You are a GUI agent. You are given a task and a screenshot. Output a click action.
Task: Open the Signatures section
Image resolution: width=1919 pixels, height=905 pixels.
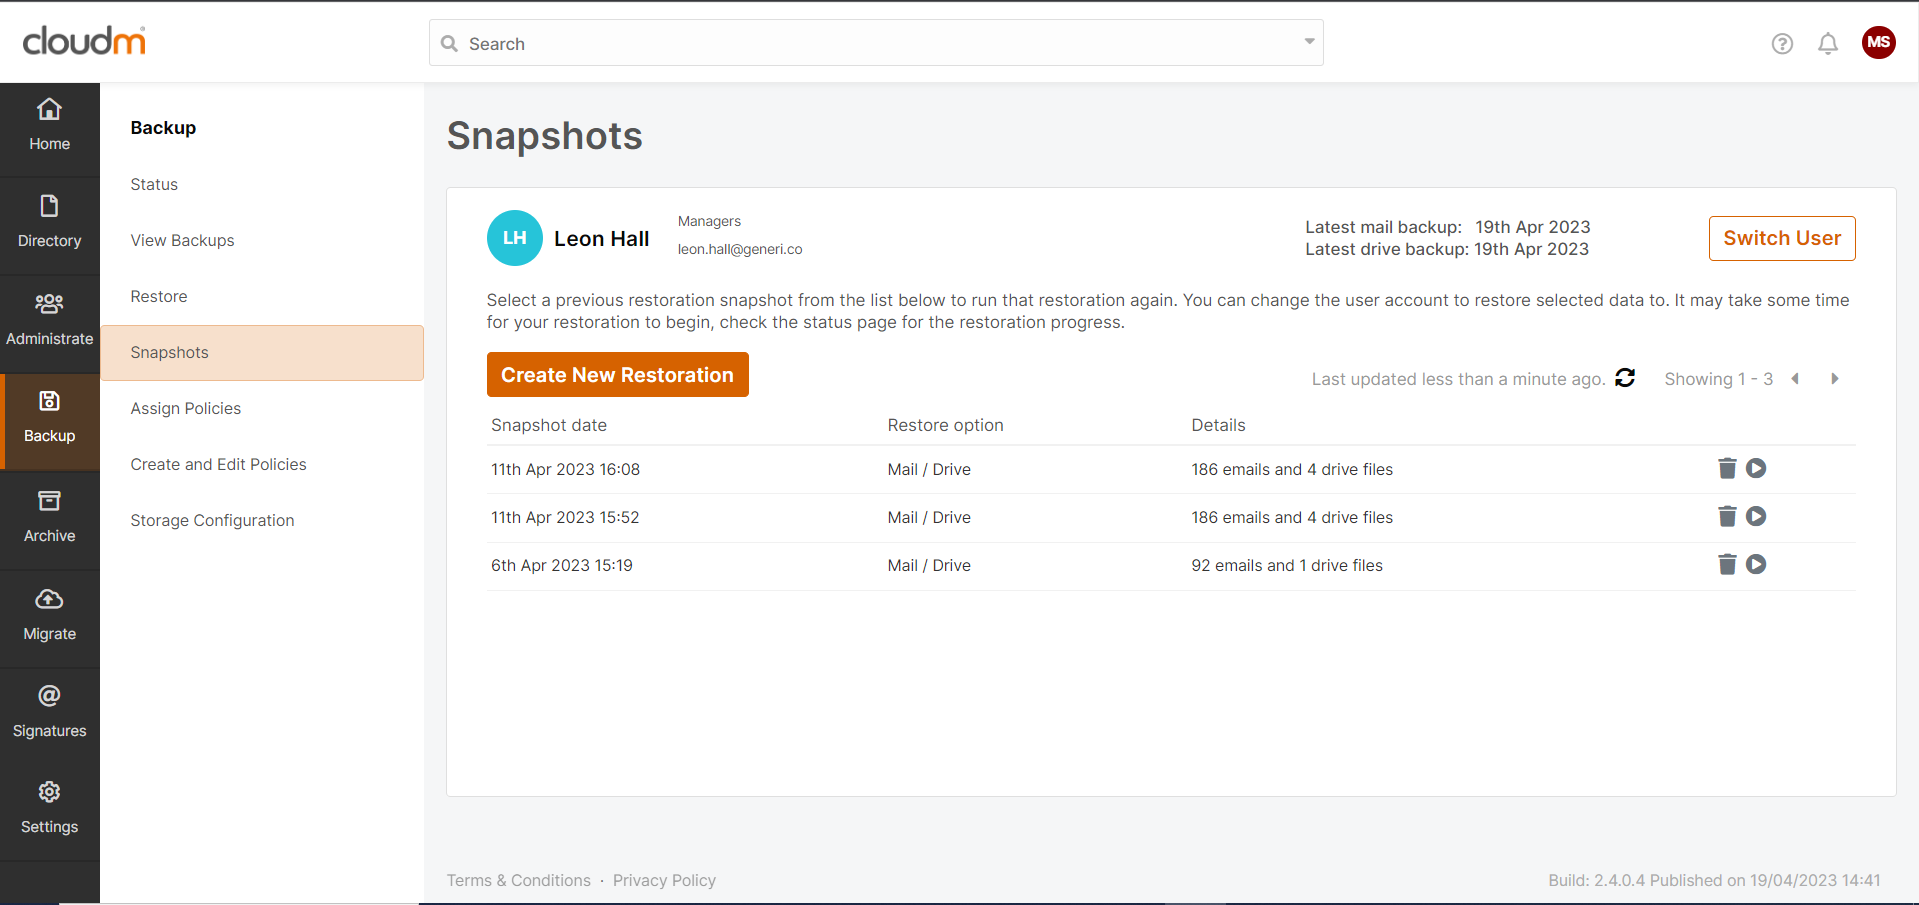[49, 712]
